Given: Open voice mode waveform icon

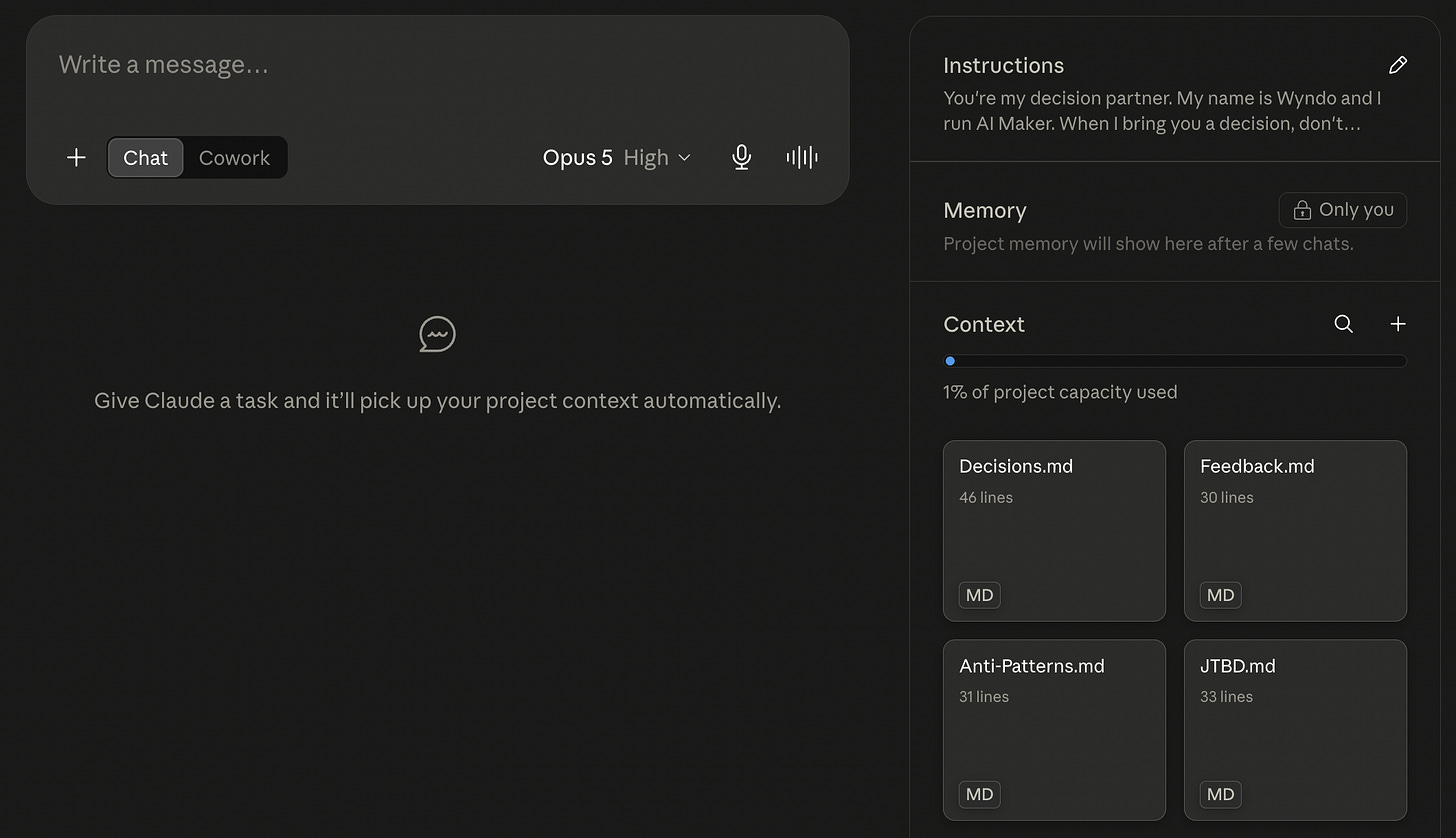Looking at the screenshot, I should pyautogui.click(x=802, y=157).
